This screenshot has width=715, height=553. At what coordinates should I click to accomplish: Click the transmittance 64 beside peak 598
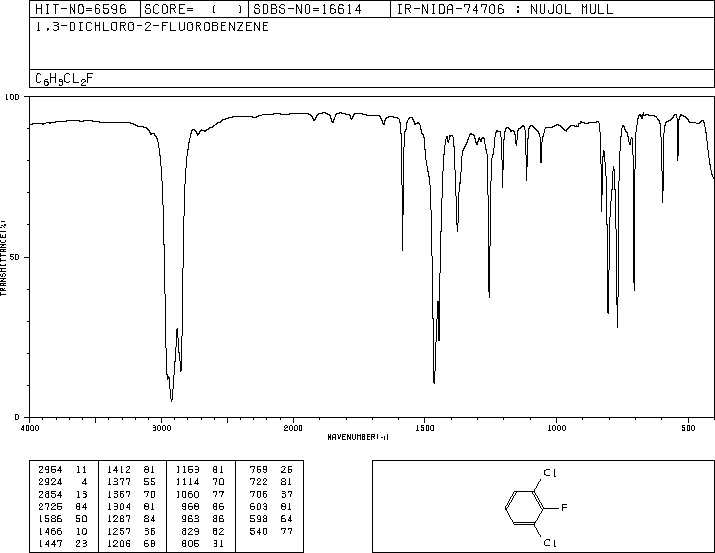click(286, 519)
